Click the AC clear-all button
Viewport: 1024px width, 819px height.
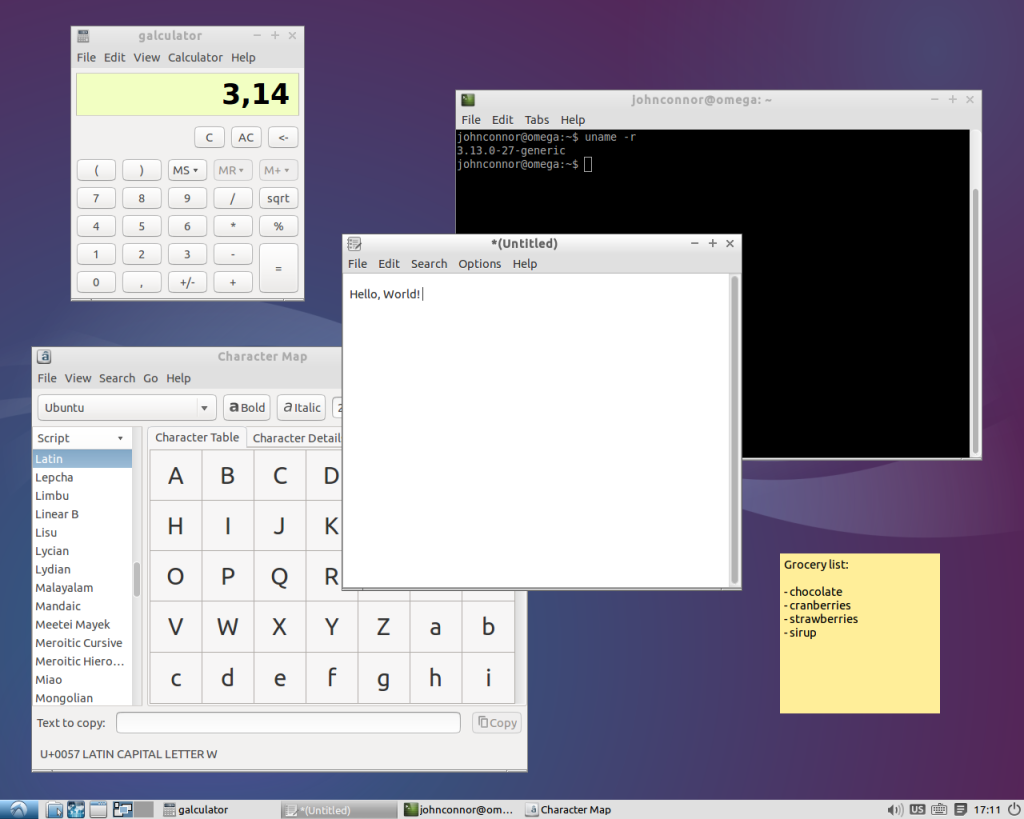[x=245, y=138]
